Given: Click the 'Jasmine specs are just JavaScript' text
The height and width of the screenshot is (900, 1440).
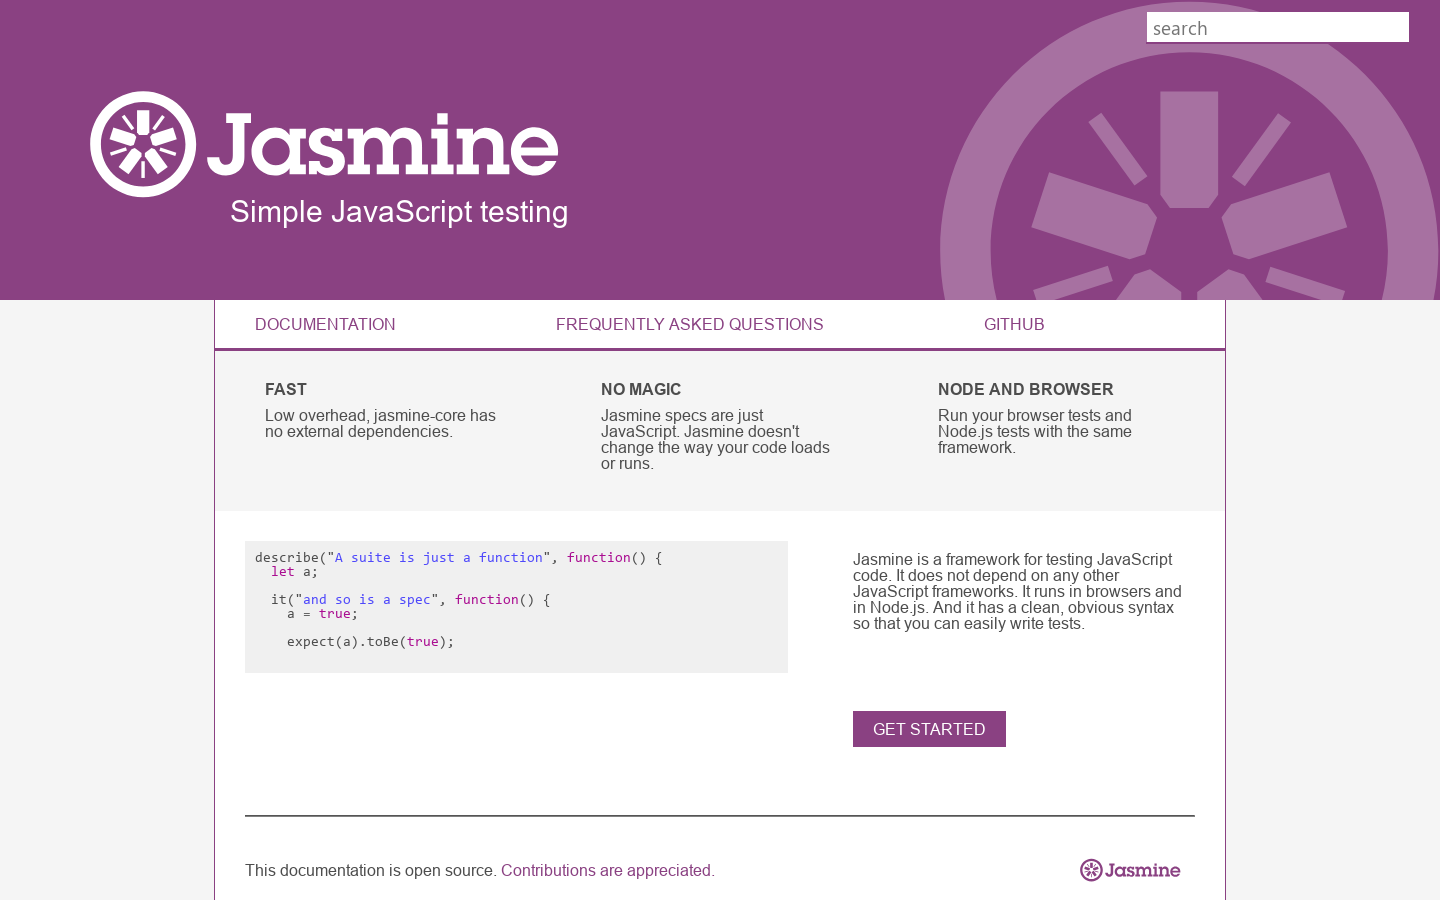Looking at the screenshot, I should [x=715, y=439].
